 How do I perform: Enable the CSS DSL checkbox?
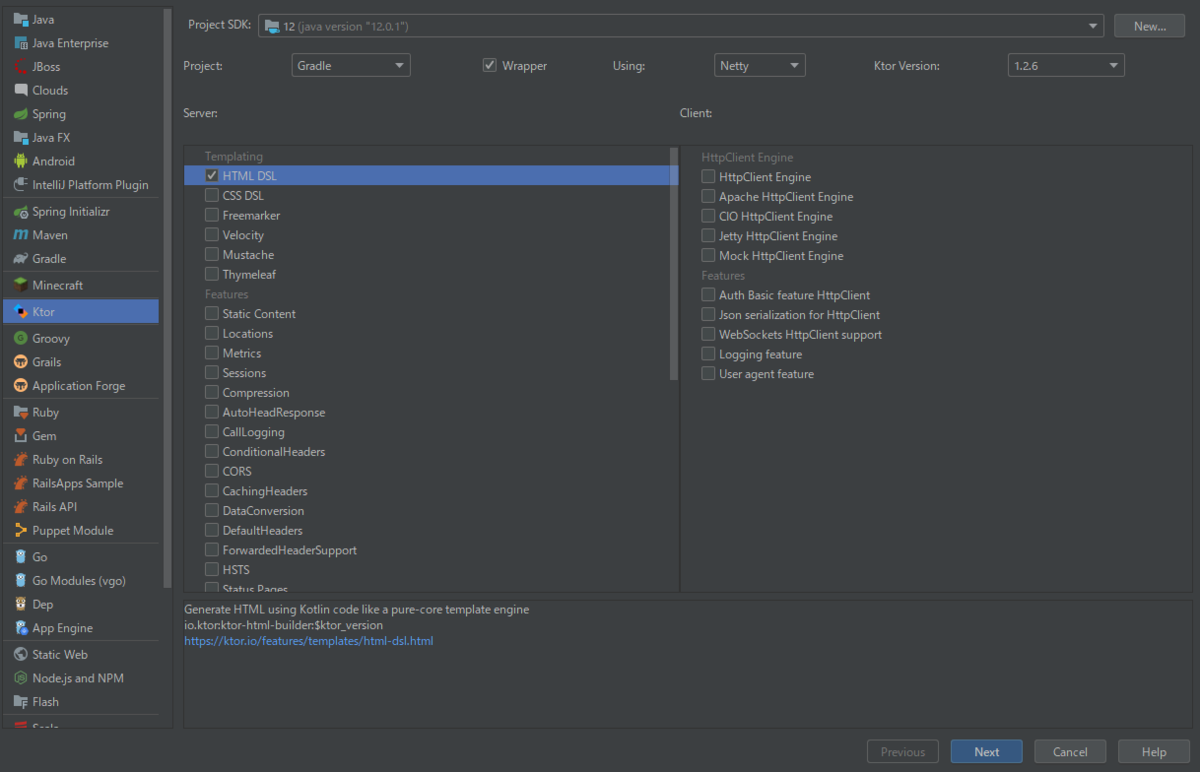(212, 195)
